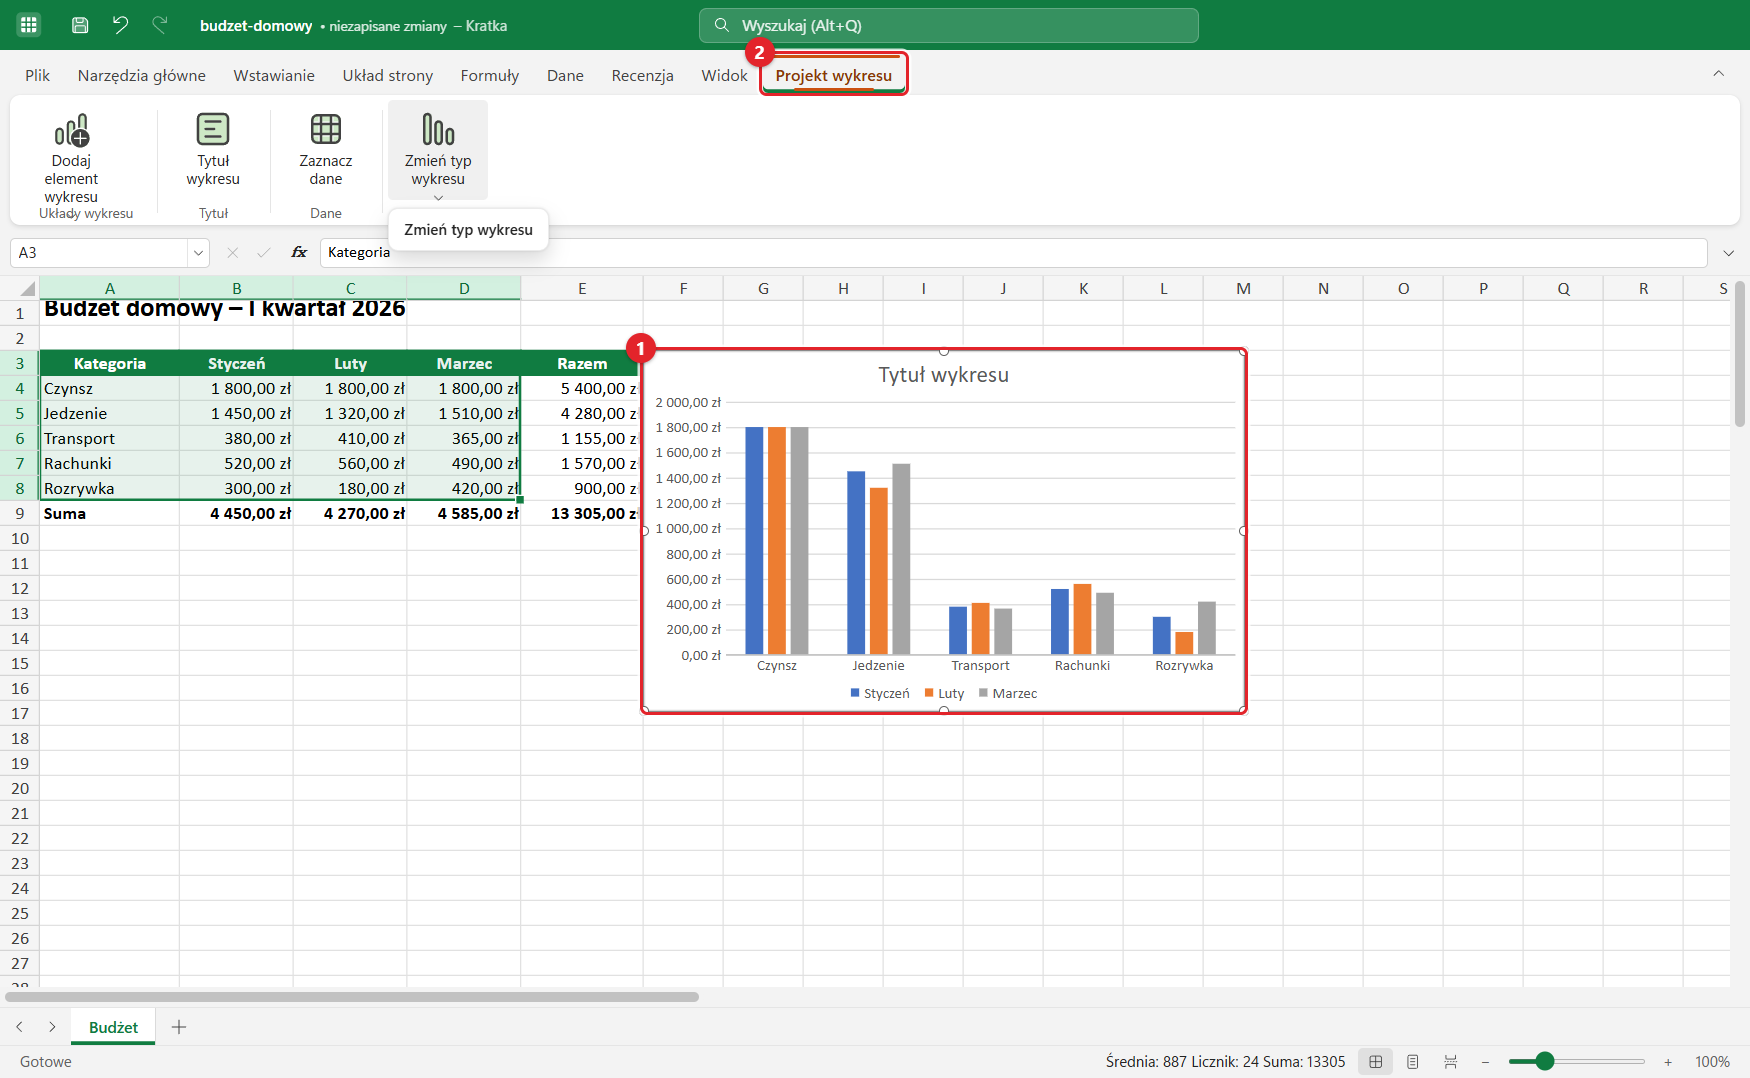Select row header 12
This screenshot has height=1078, width=1750.
[x=20, y=588]
